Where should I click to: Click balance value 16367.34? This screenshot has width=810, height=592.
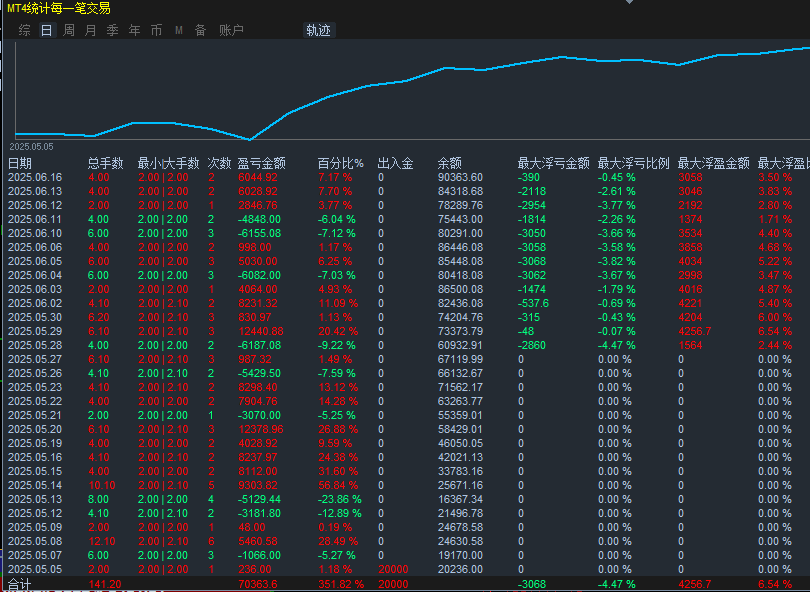tap(460, 500)
